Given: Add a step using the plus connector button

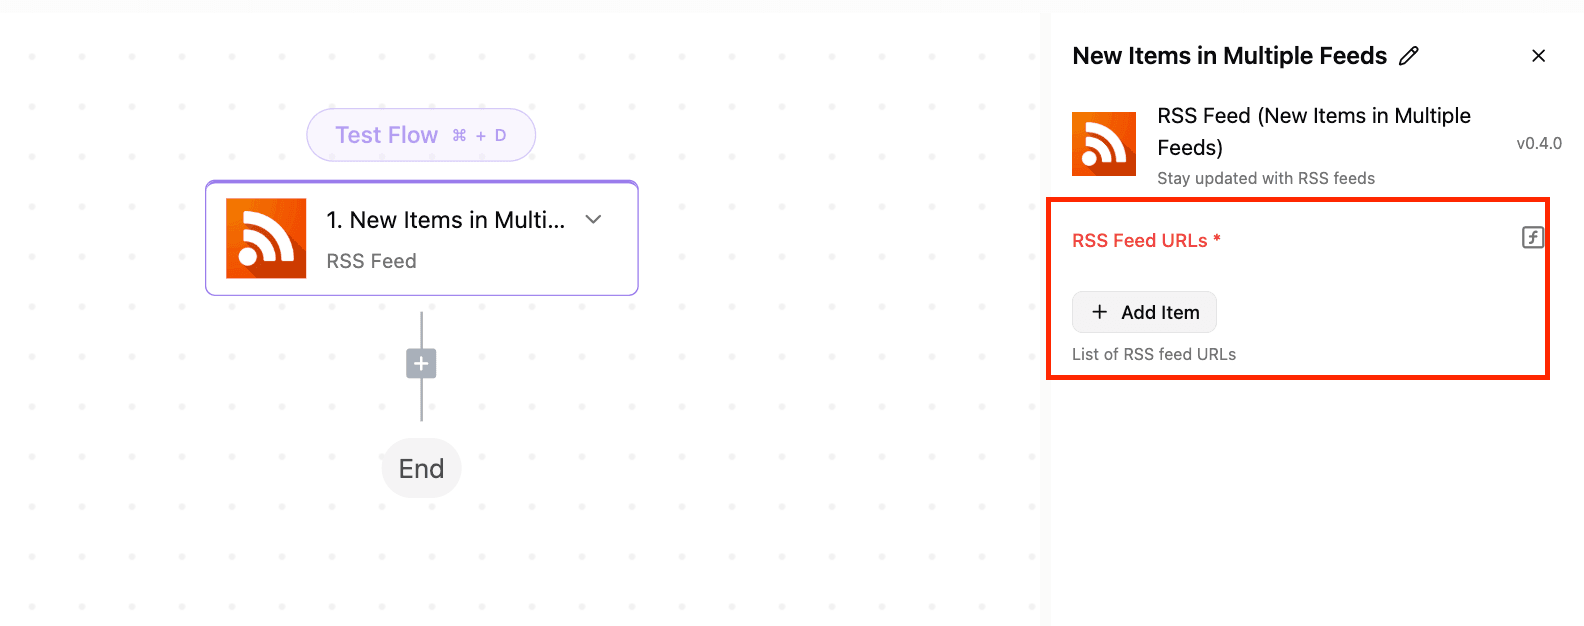Looking at the screenshot, I should pyautogui.click(x=421, y=363).
